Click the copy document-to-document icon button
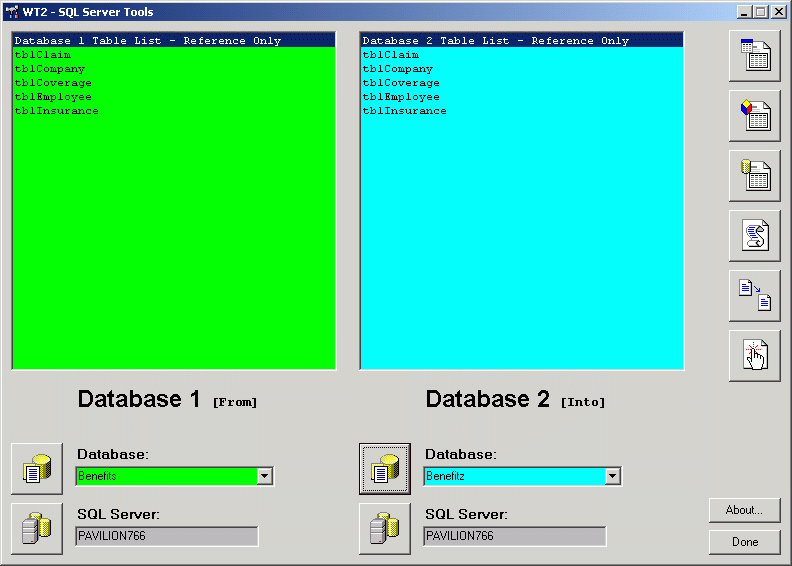 click(x=755, y=296)
